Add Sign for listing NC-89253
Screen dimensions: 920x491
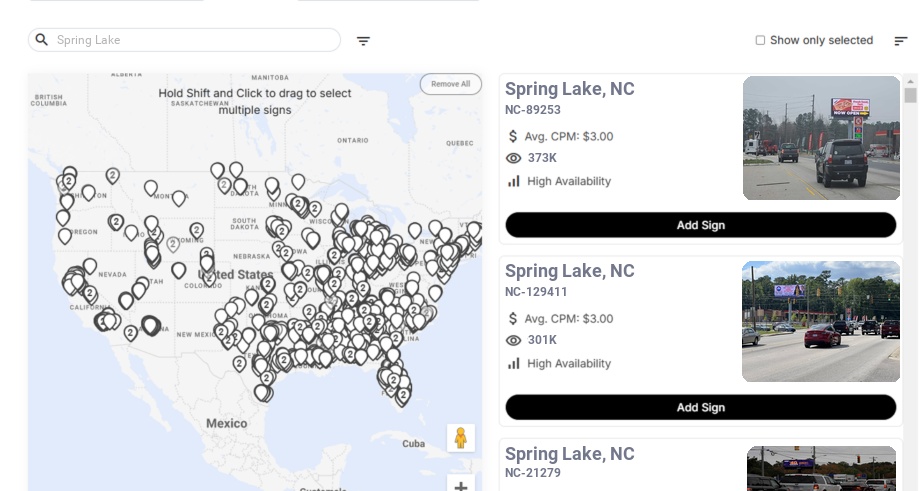700,225
